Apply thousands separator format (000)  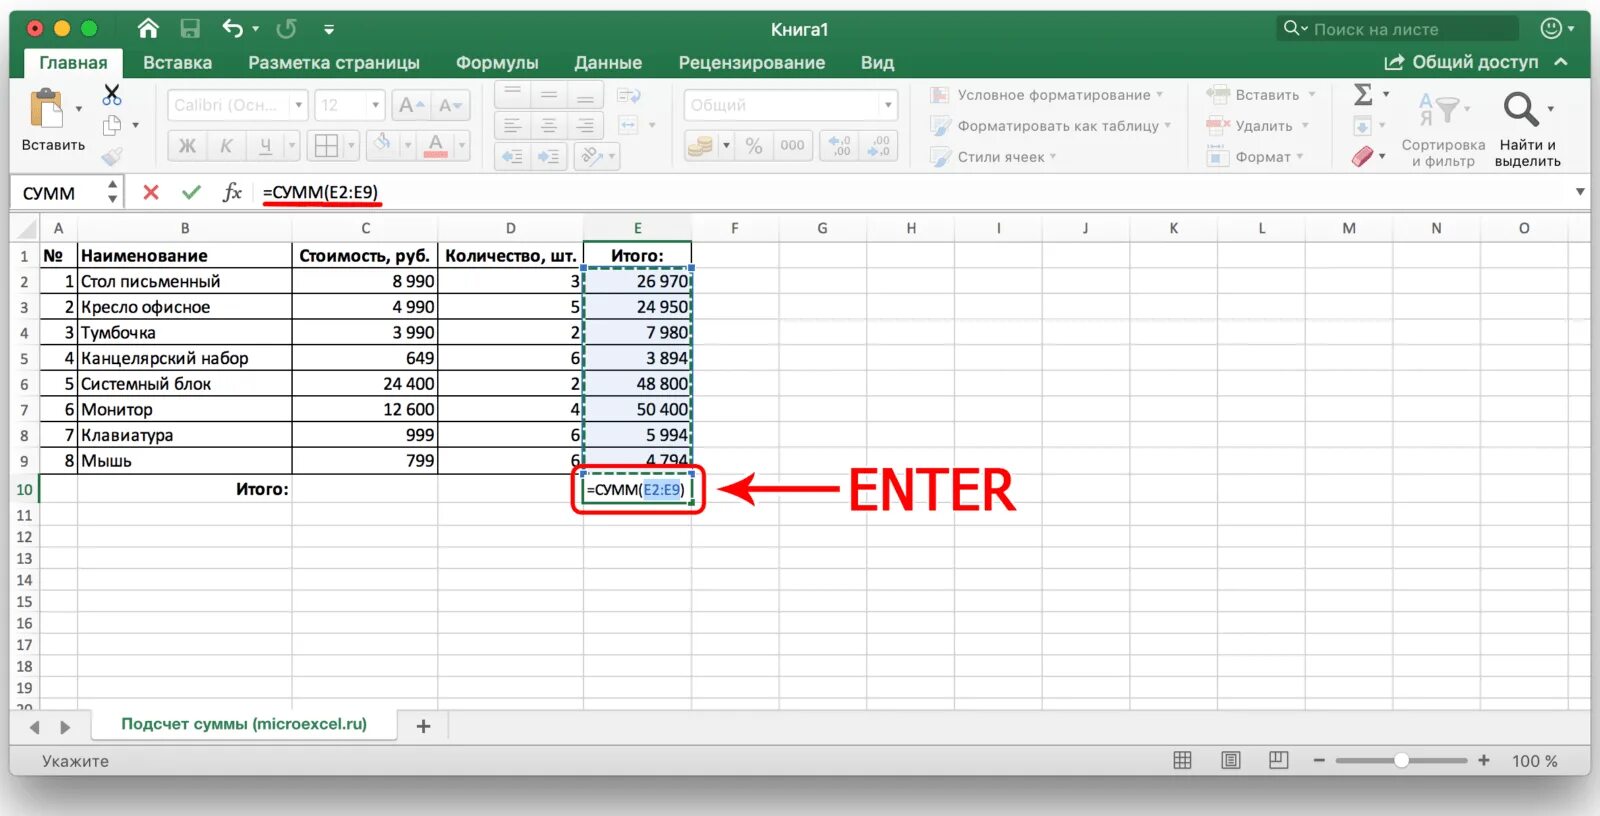(792, 146)
